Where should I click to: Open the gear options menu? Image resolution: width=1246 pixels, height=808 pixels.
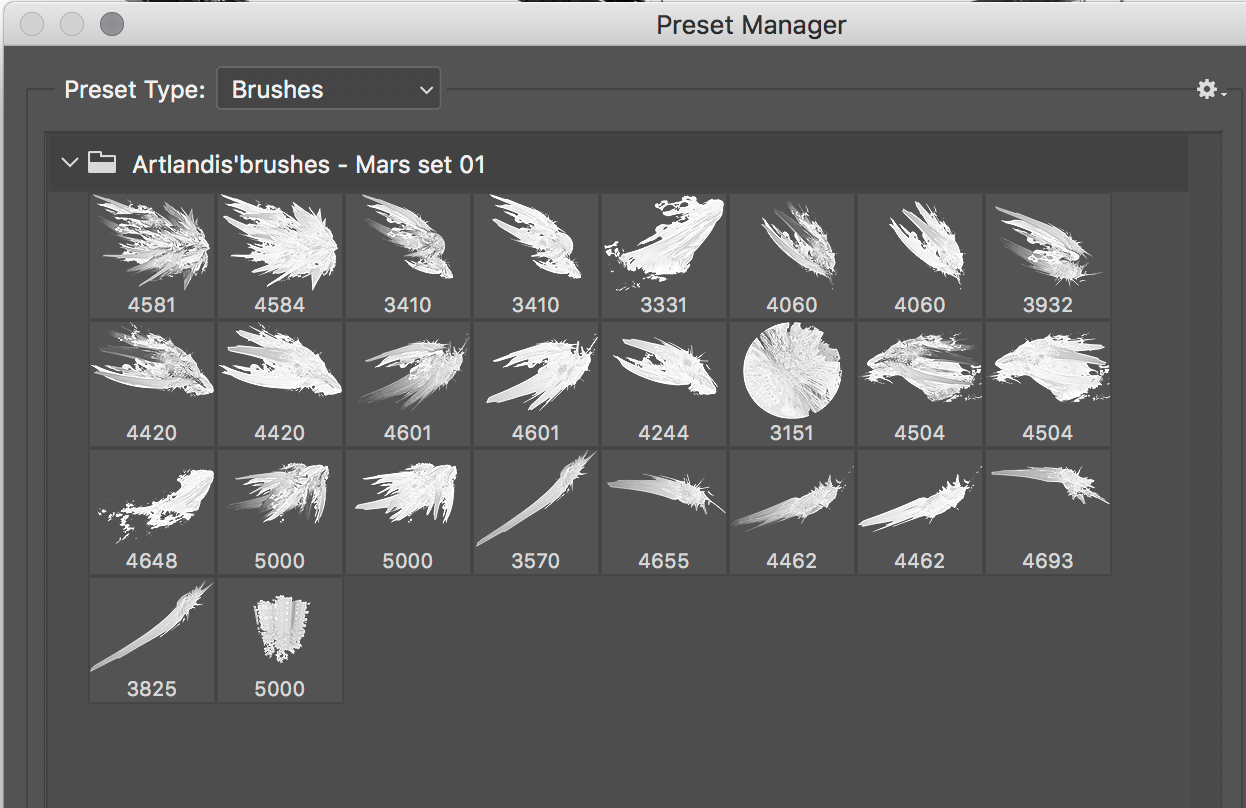pos(1211,89)
